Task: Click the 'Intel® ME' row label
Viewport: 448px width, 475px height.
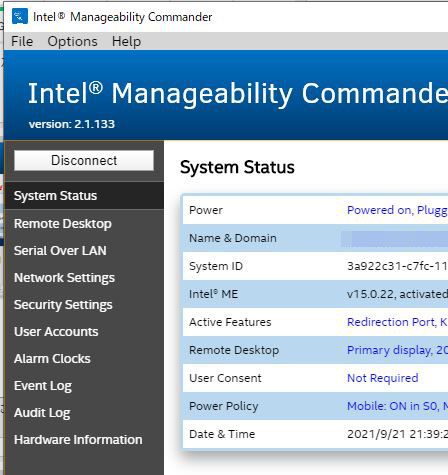Action: coord(213,294)
